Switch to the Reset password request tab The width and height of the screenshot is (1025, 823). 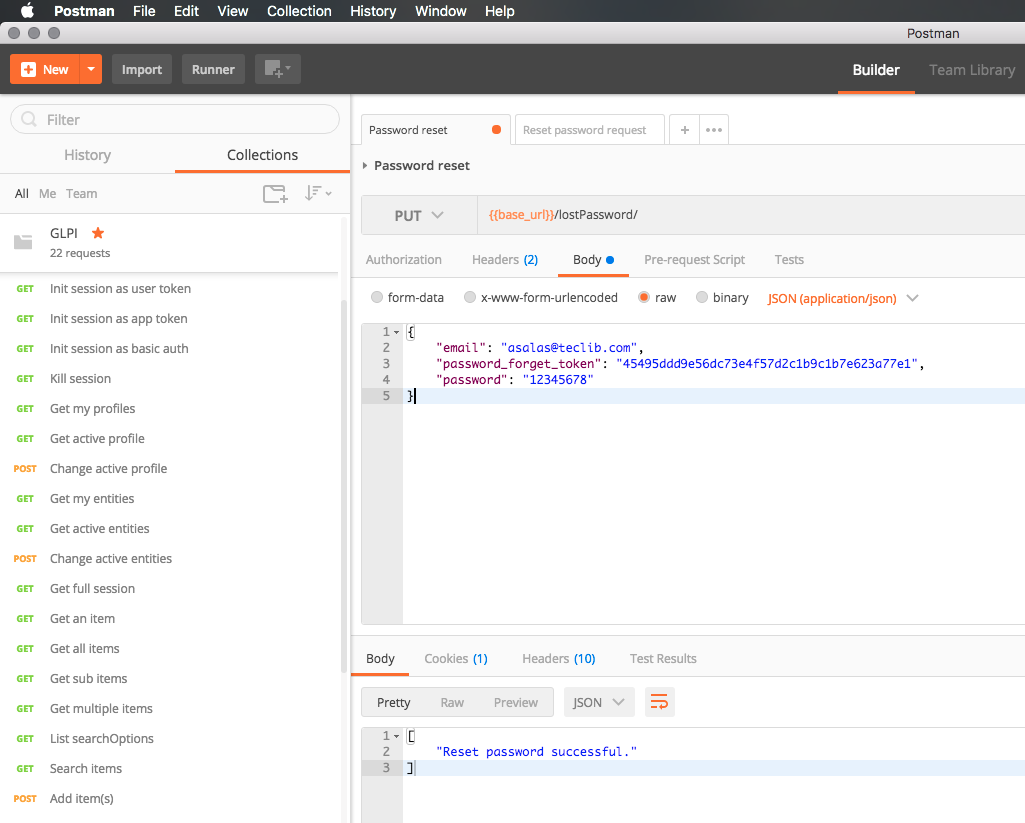pos(590,129)
